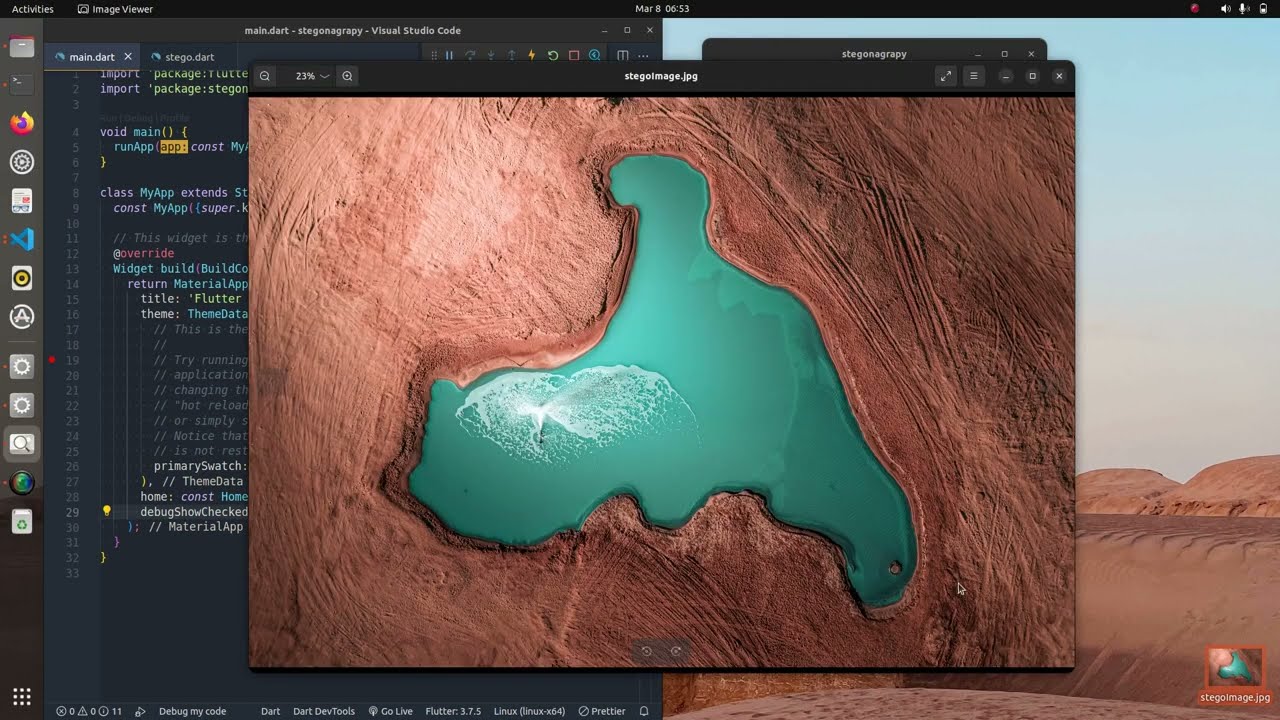
Task: Click Go Live in the status bar
Action: pyautogui.click(x=391, y=711)
